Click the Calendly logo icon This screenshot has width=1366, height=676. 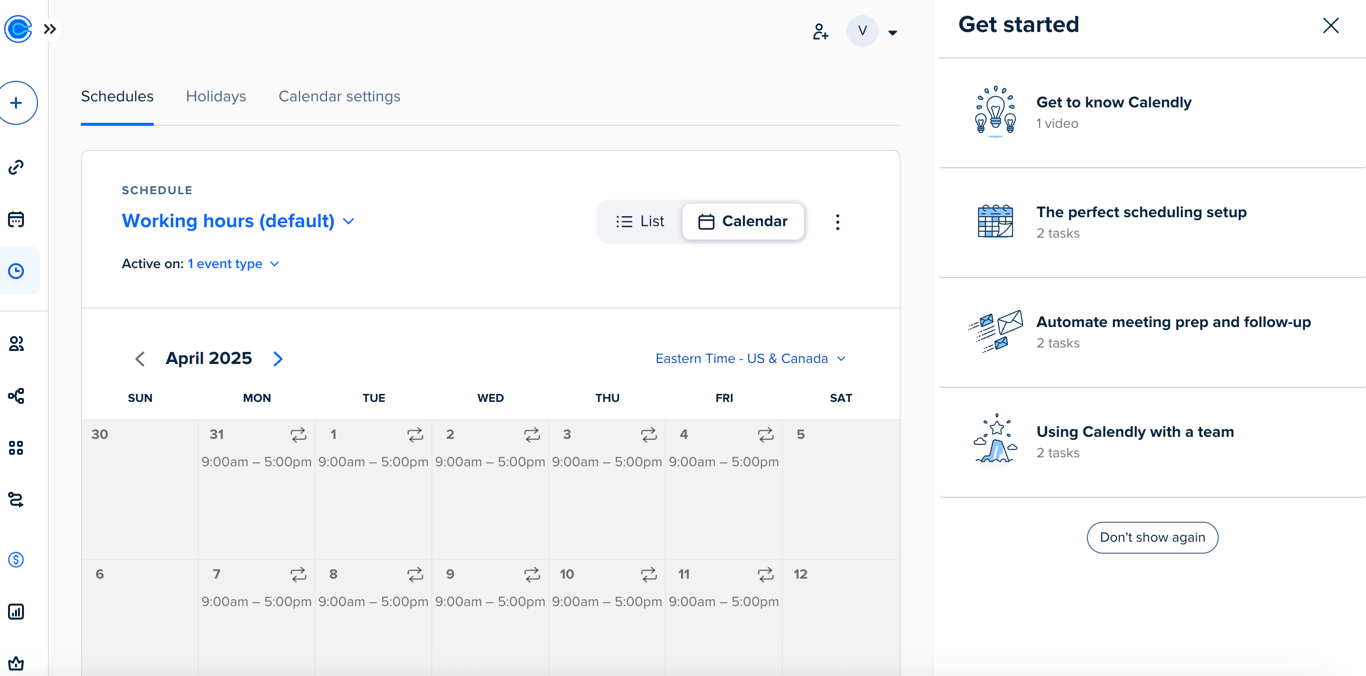click(x=18, y=29)
